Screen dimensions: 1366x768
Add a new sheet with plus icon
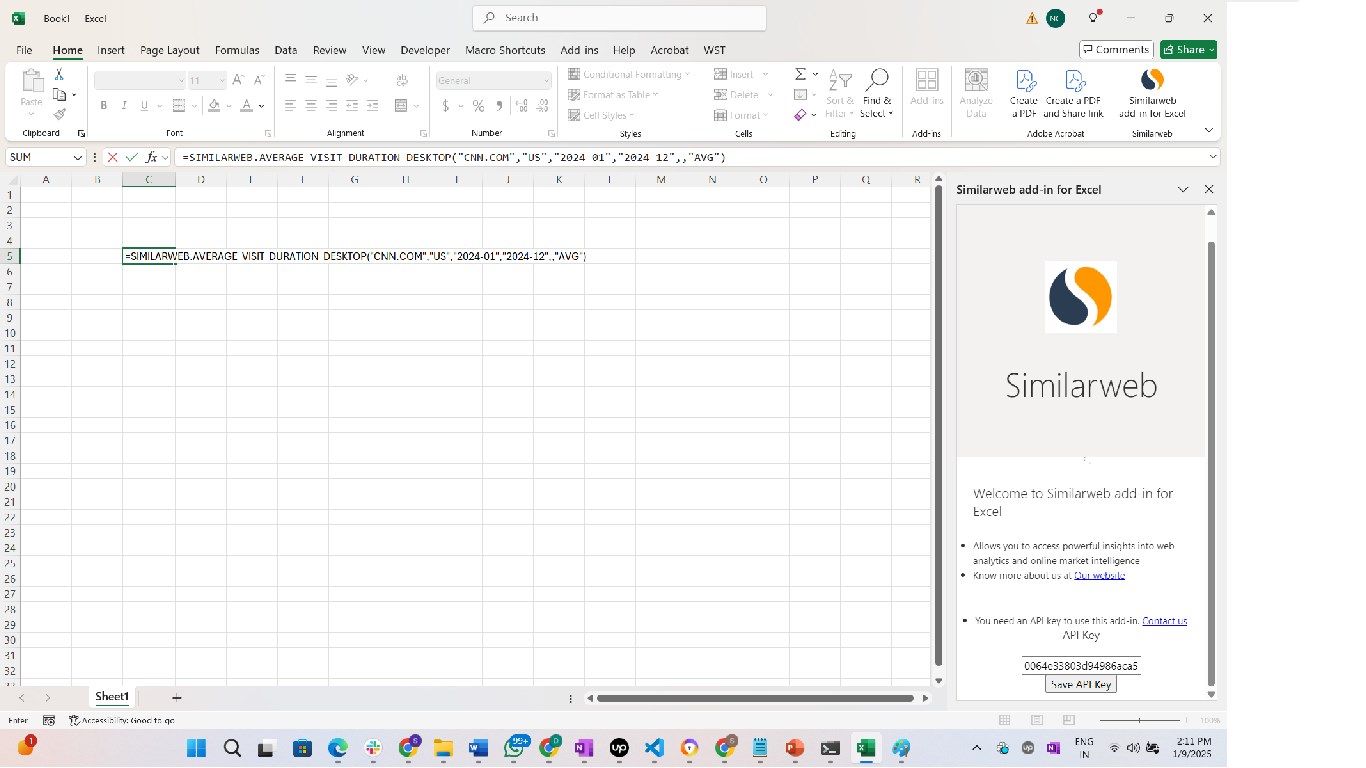pos(177,697)
